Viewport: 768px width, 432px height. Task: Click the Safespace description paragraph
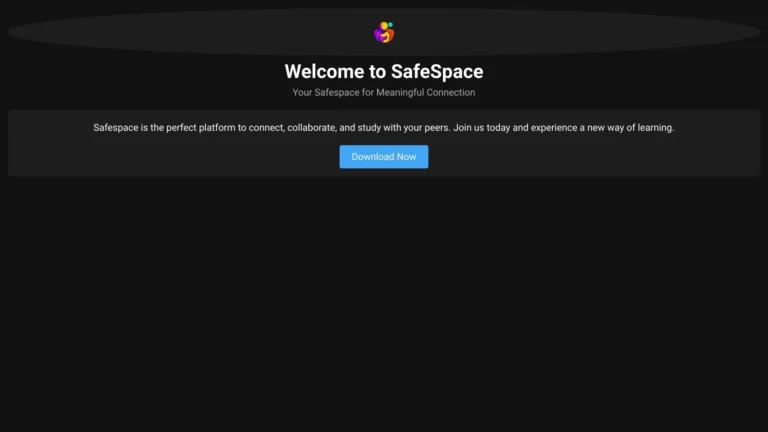pos(384,128)
